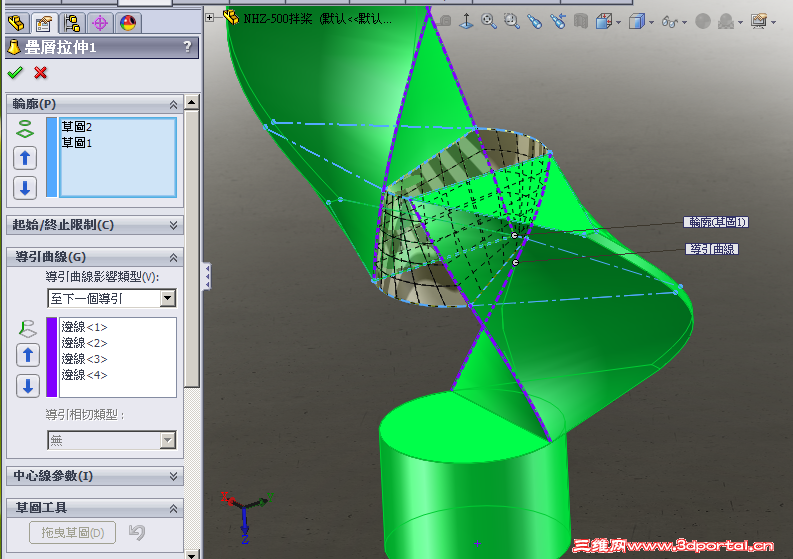Viewport: 793px width, 559px height.
Task: Click the blue profile color bar
Action: click(52, 157)
